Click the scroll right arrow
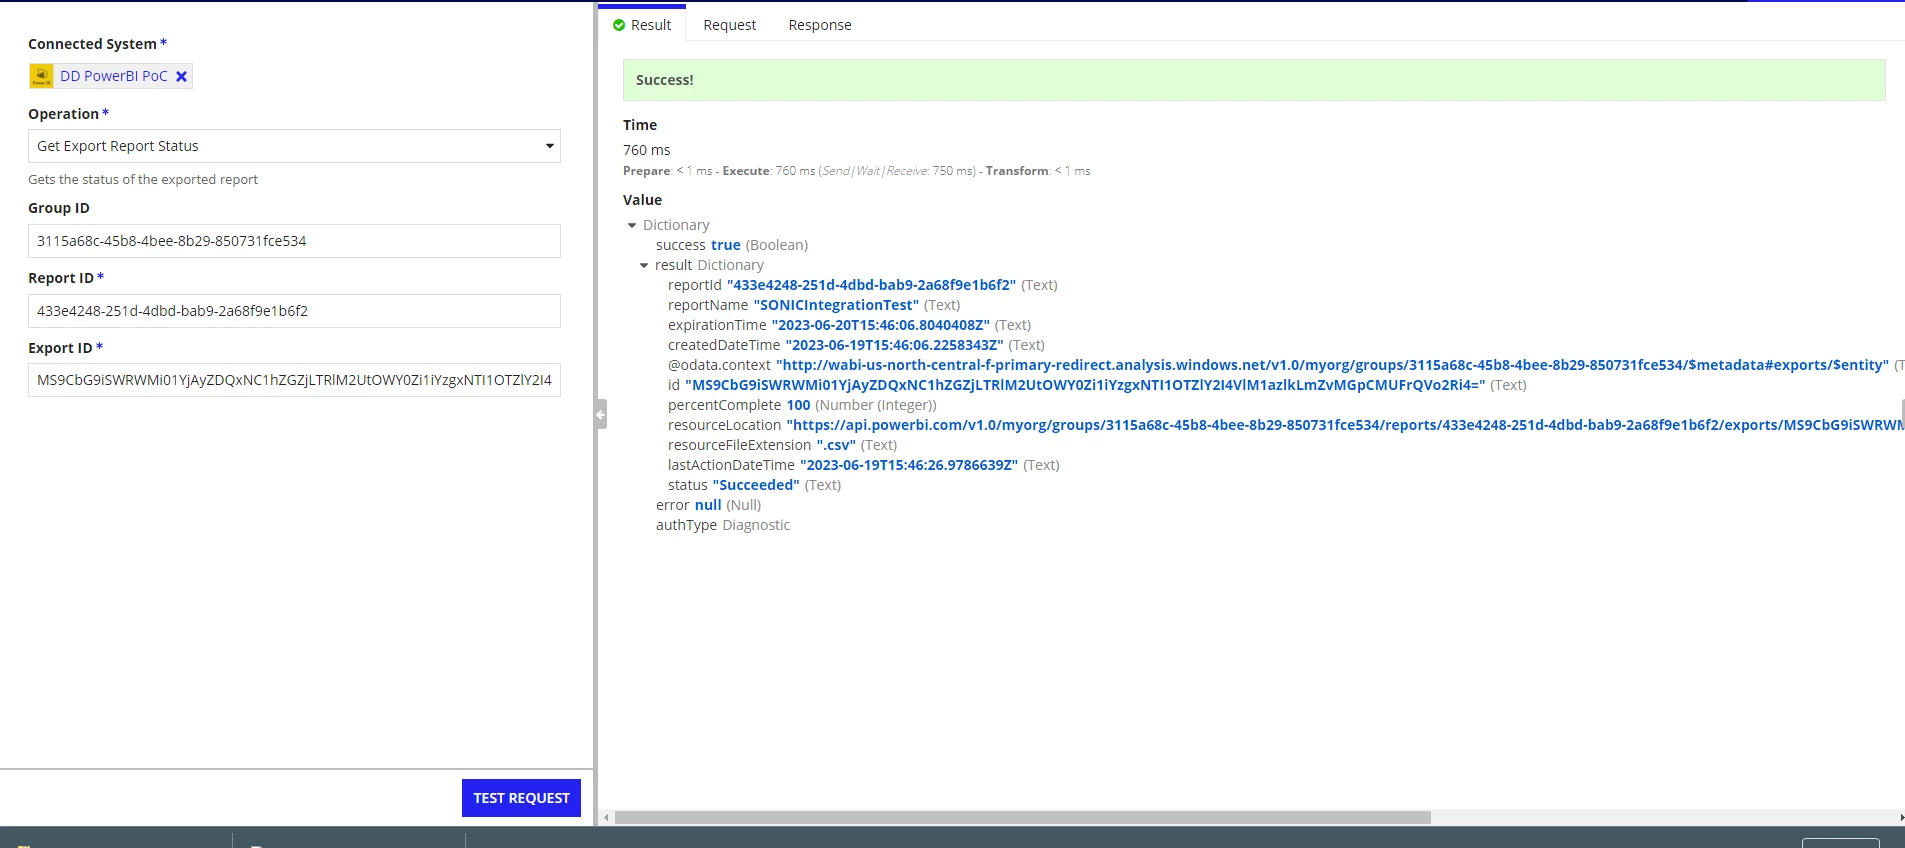1905x848 pixels. click(x=1900, y=817)
